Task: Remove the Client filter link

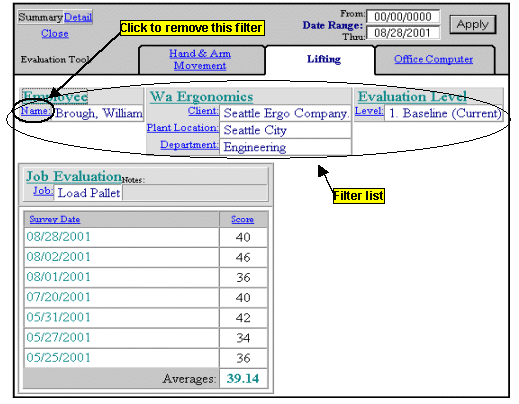Action: pos(203,111)
